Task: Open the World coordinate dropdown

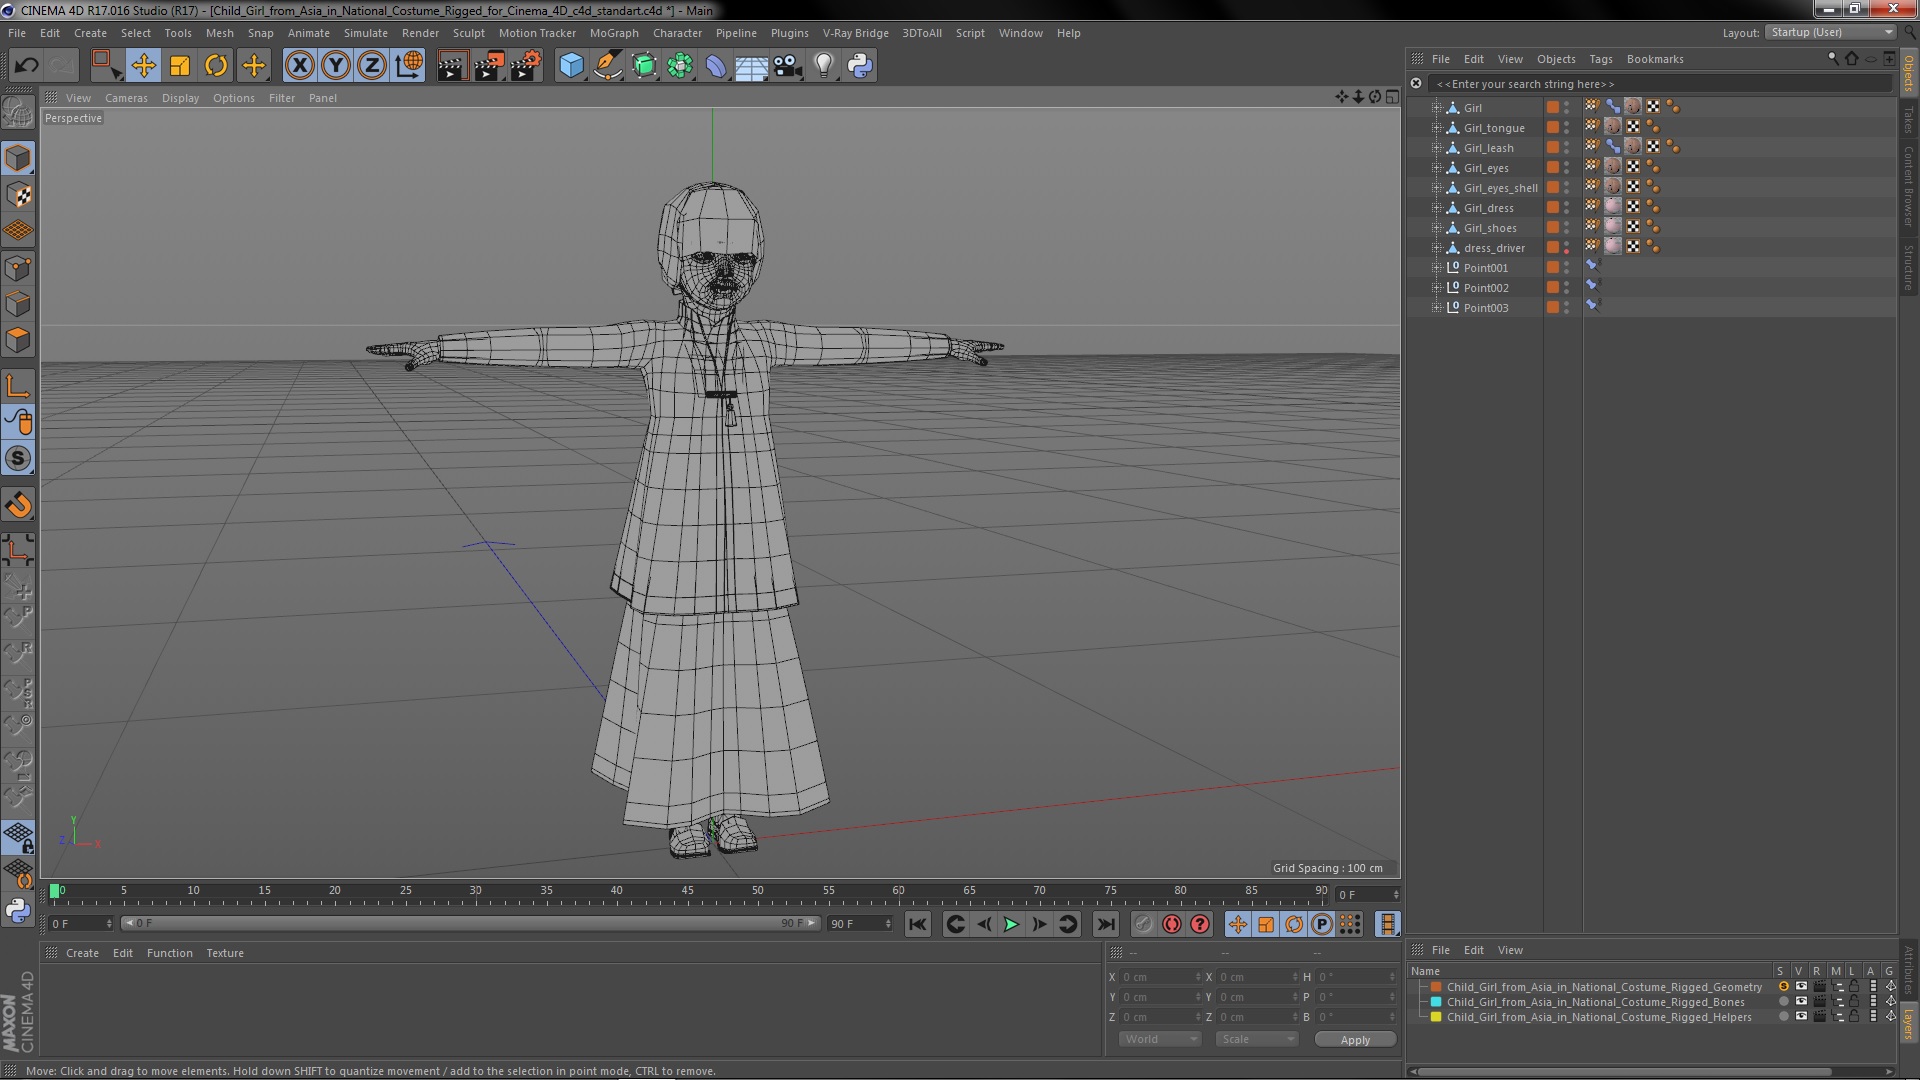Action: 1159,1039
